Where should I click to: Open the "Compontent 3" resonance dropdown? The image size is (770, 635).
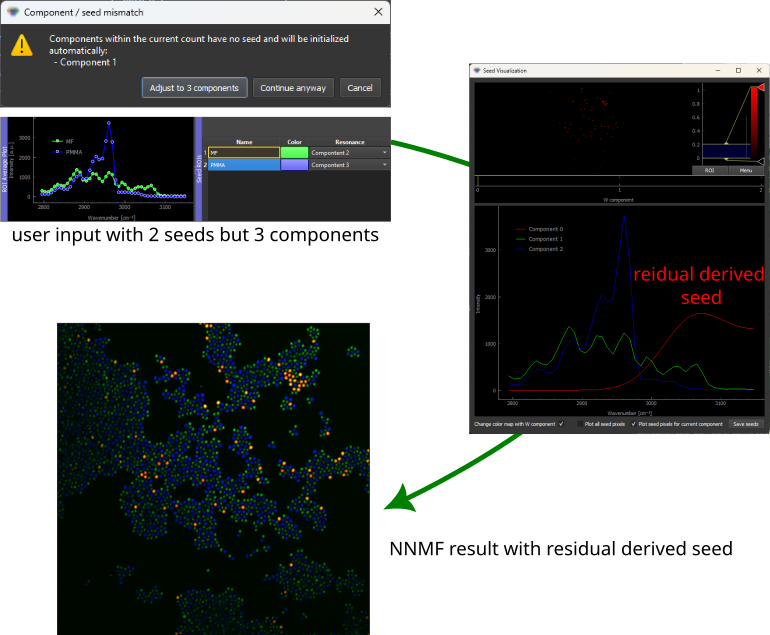[349, 165]
